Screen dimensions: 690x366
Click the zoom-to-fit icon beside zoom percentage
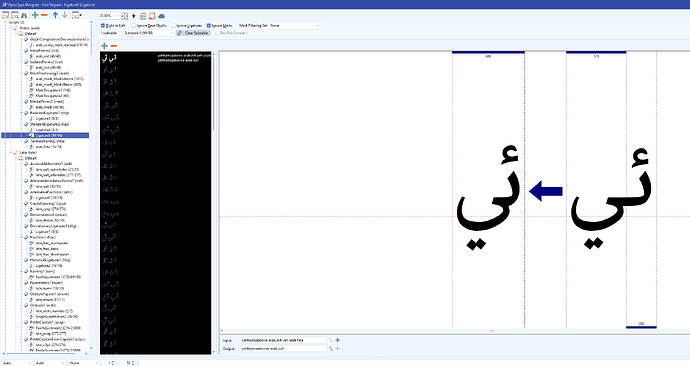point(125,16)
